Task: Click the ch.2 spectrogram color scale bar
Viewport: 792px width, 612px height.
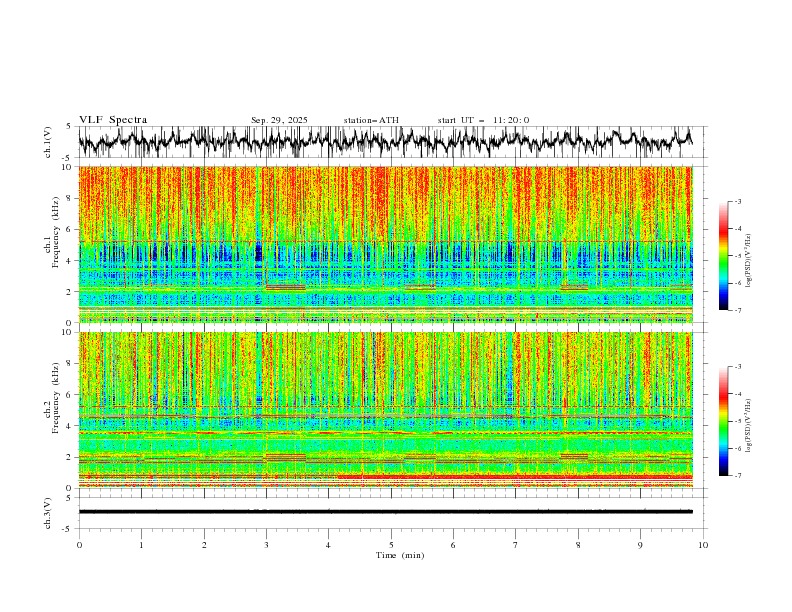Action: (723, 421)
